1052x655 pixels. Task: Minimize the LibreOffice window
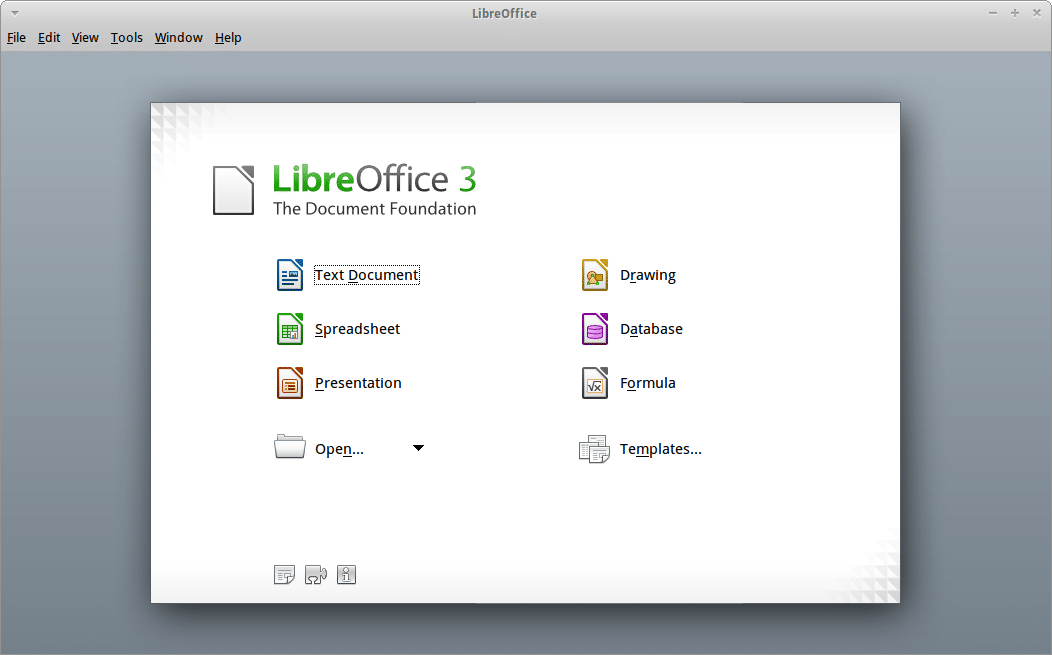point(993,13)
